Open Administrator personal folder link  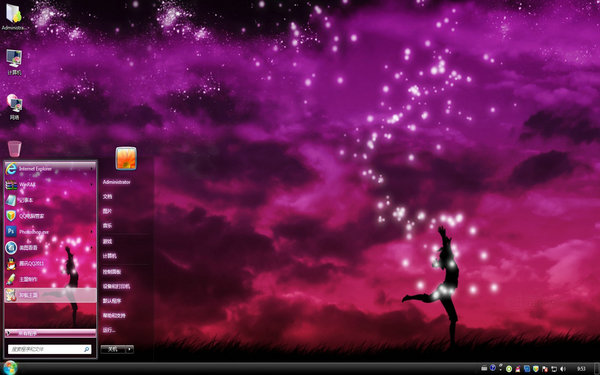coord(116,182)
